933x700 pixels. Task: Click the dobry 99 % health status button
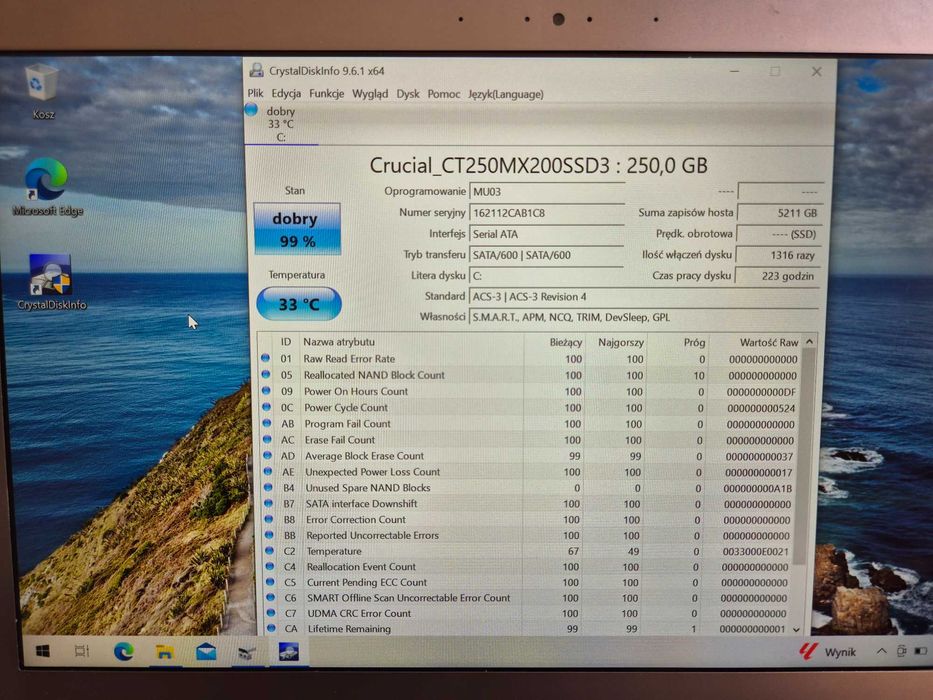297,229
